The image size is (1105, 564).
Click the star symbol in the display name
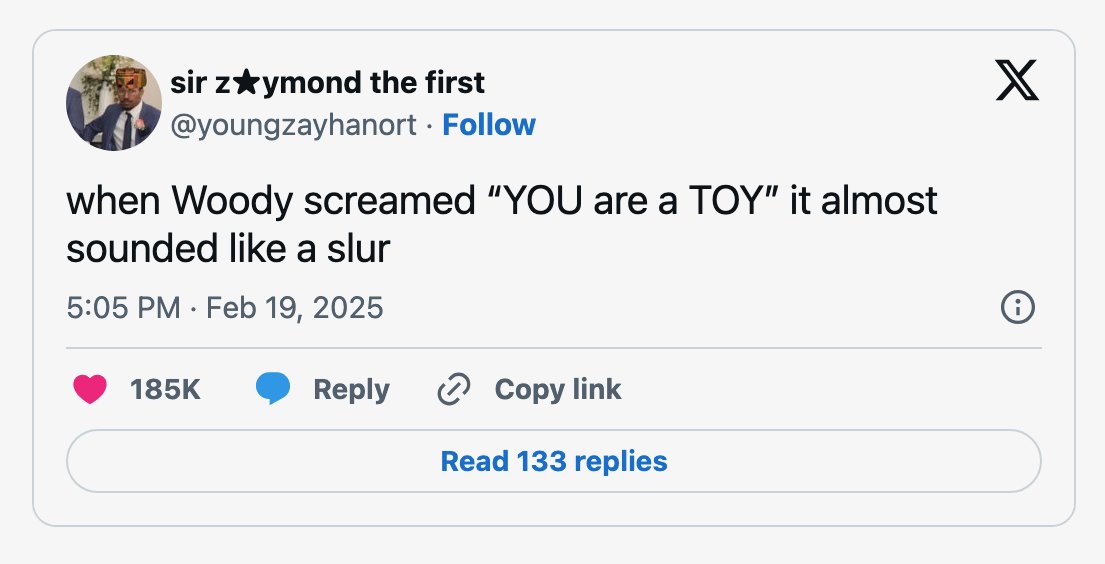(x=245, y=84)
